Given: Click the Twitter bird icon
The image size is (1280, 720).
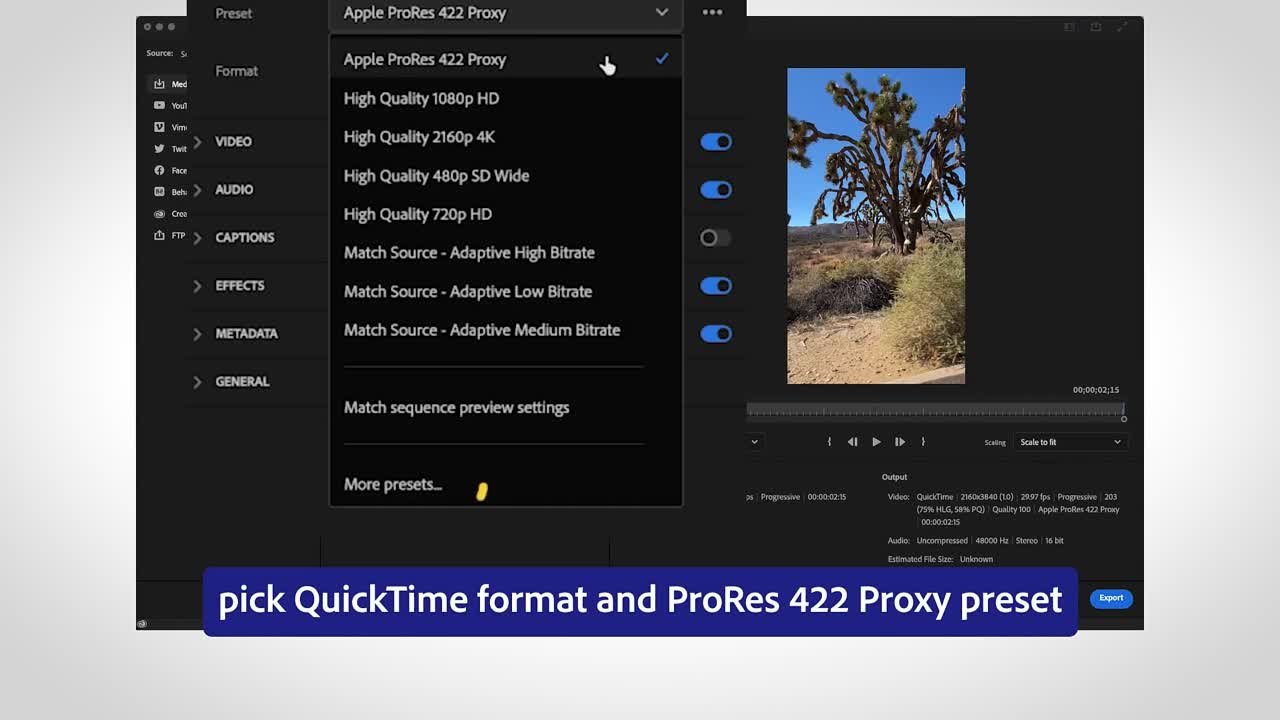Looking at the screenshot, I should pos(159,149).
